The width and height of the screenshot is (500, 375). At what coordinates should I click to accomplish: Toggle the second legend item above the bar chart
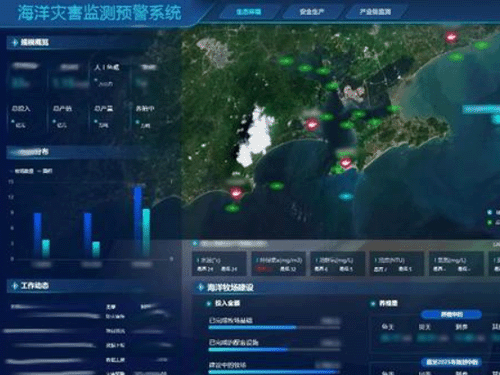point(45,171)
